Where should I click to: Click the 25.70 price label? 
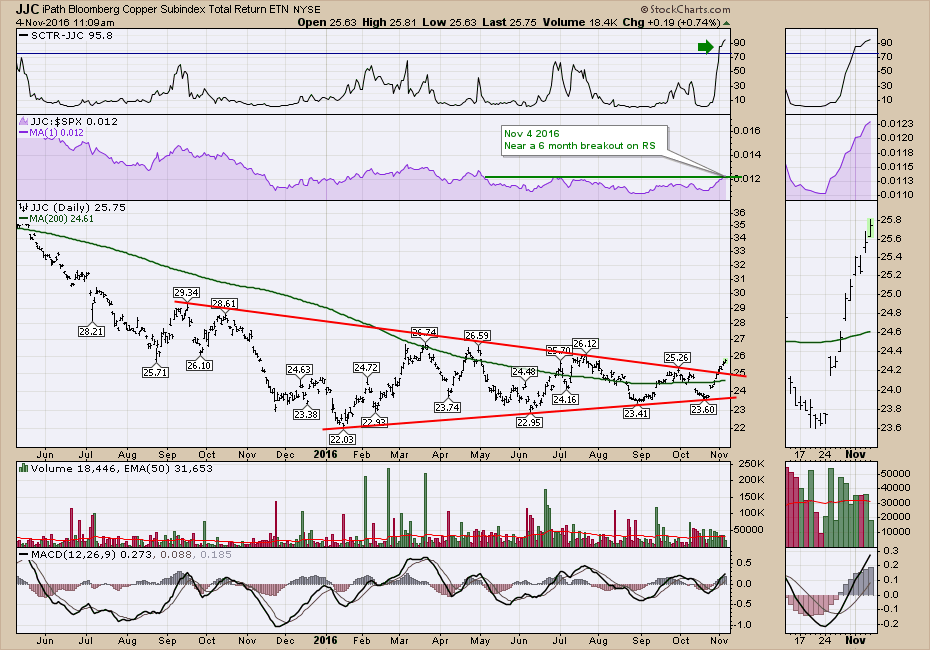click(x=558, y=351)
